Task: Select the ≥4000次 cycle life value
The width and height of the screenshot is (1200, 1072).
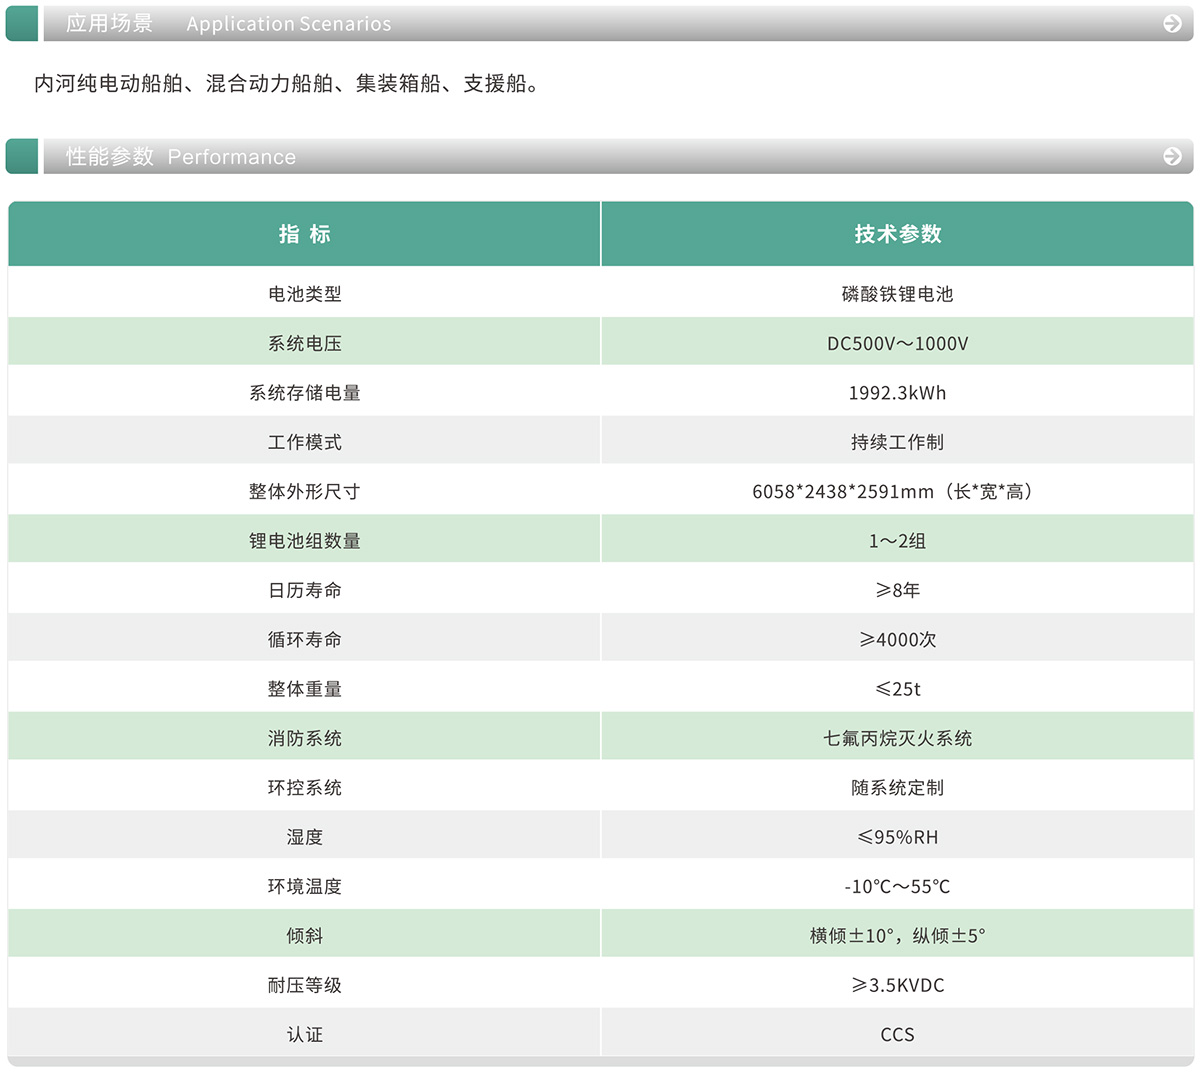Action: point(897,639)
